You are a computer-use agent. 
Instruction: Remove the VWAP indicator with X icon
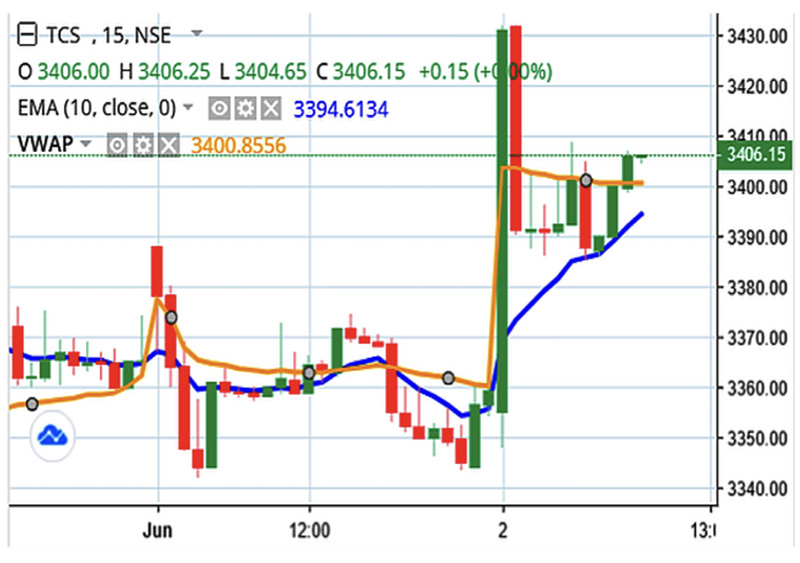coord(169,146)
